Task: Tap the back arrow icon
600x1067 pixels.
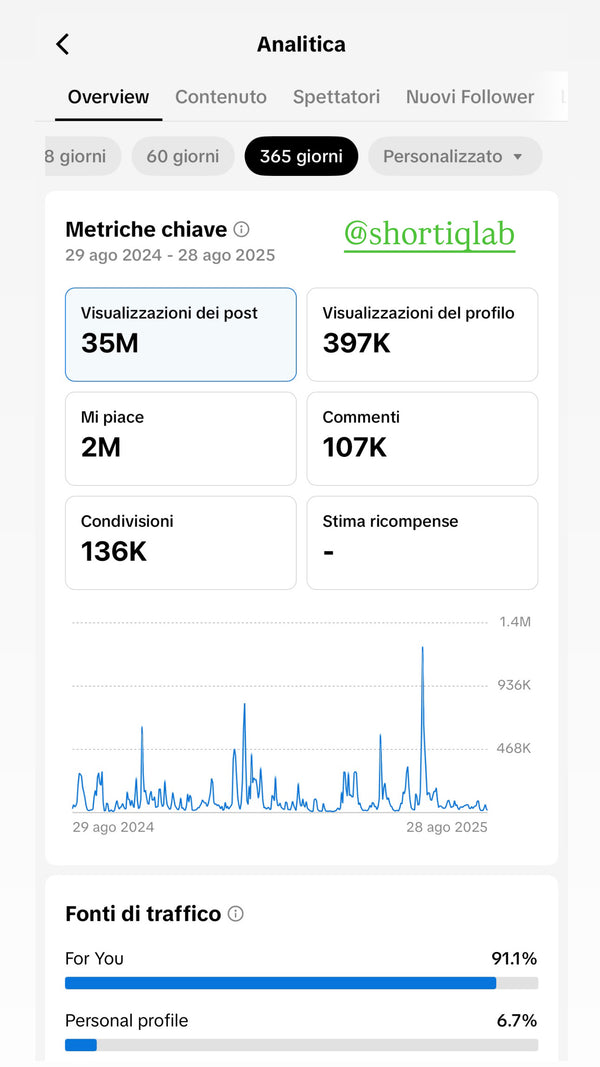Action: click(63, 44)
